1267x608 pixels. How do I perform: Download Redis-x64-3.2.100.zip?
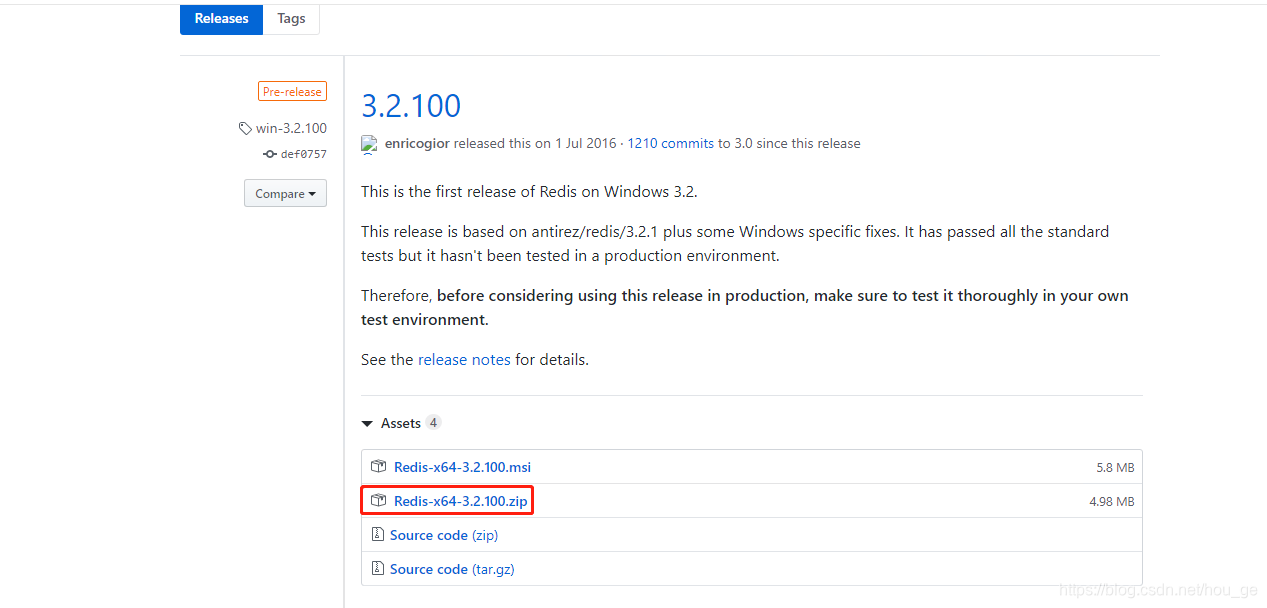461,501
